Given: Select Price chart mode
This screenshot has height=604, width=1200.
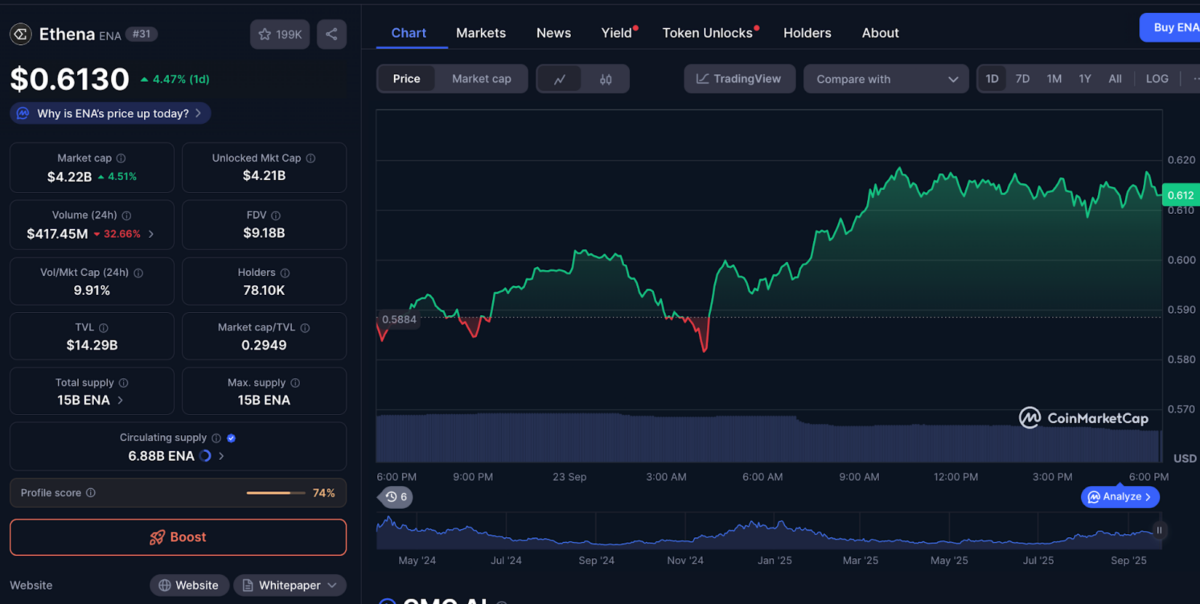Looking at the screenshot, I should [407, 79].
